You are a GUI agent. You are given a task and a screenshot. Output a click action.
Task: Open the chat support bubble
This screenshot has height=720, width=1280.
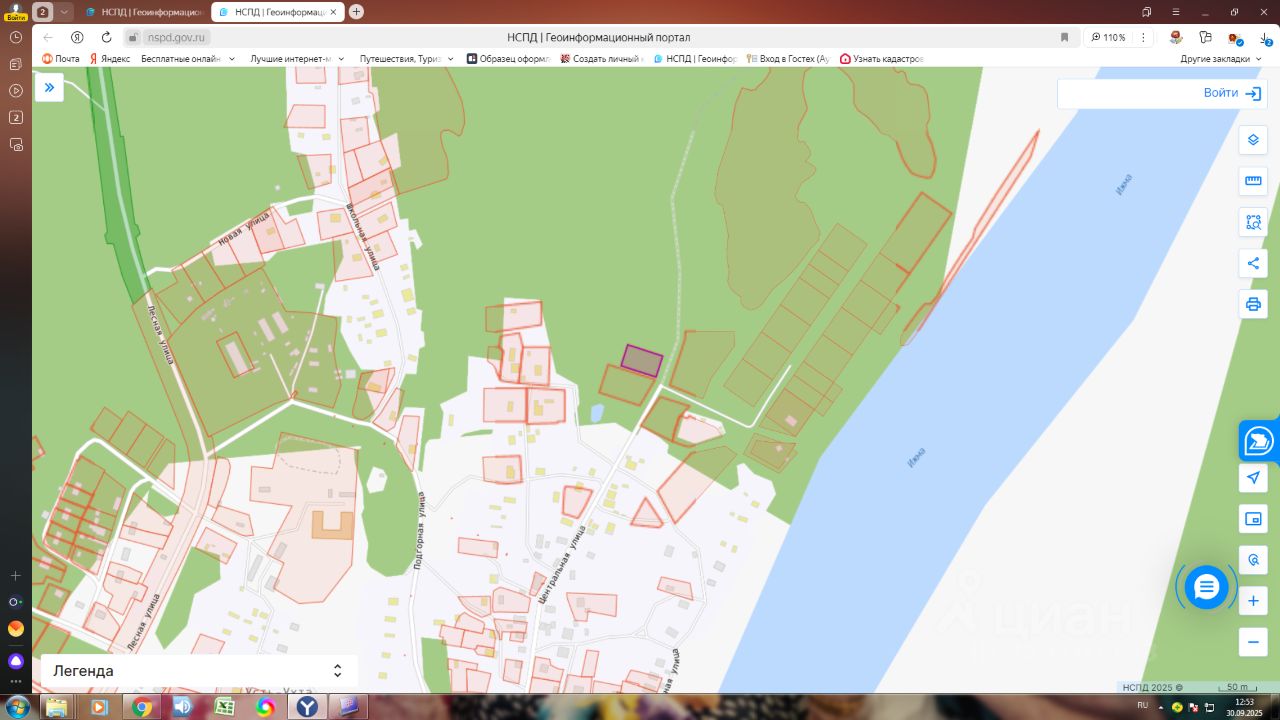[x=1206, y=587]
